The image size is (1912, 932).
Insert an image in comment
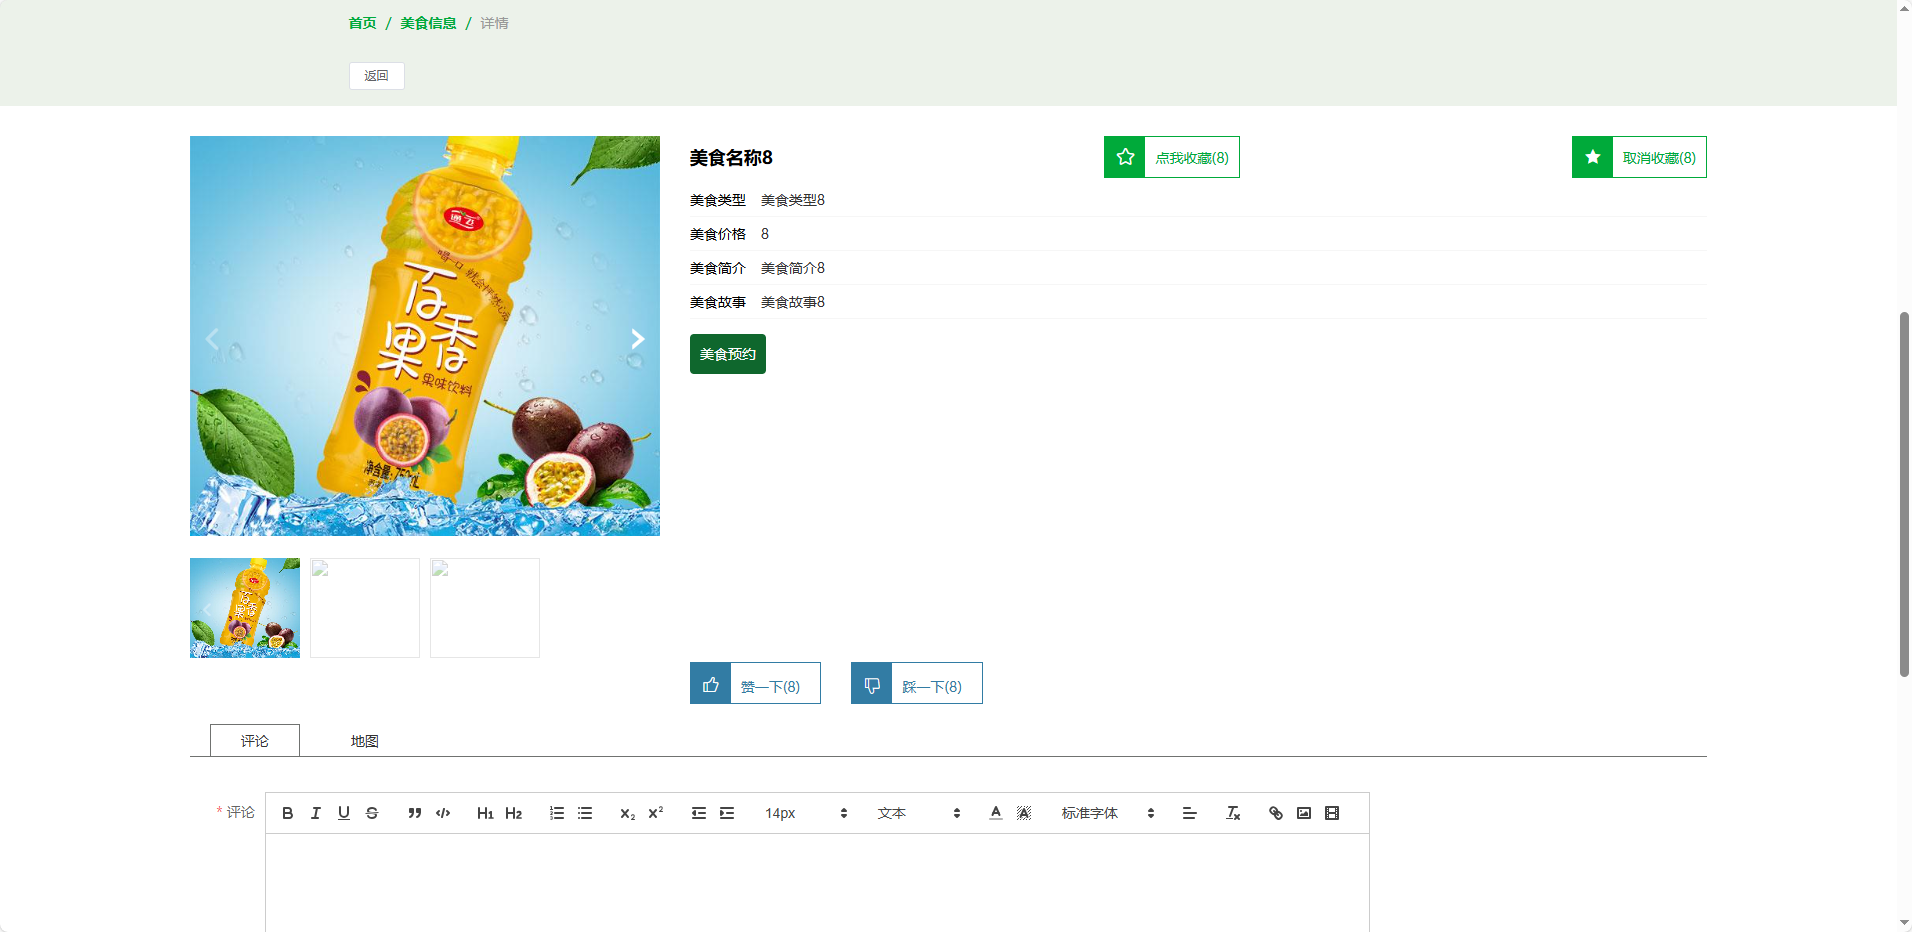(x=1304, y=813)
